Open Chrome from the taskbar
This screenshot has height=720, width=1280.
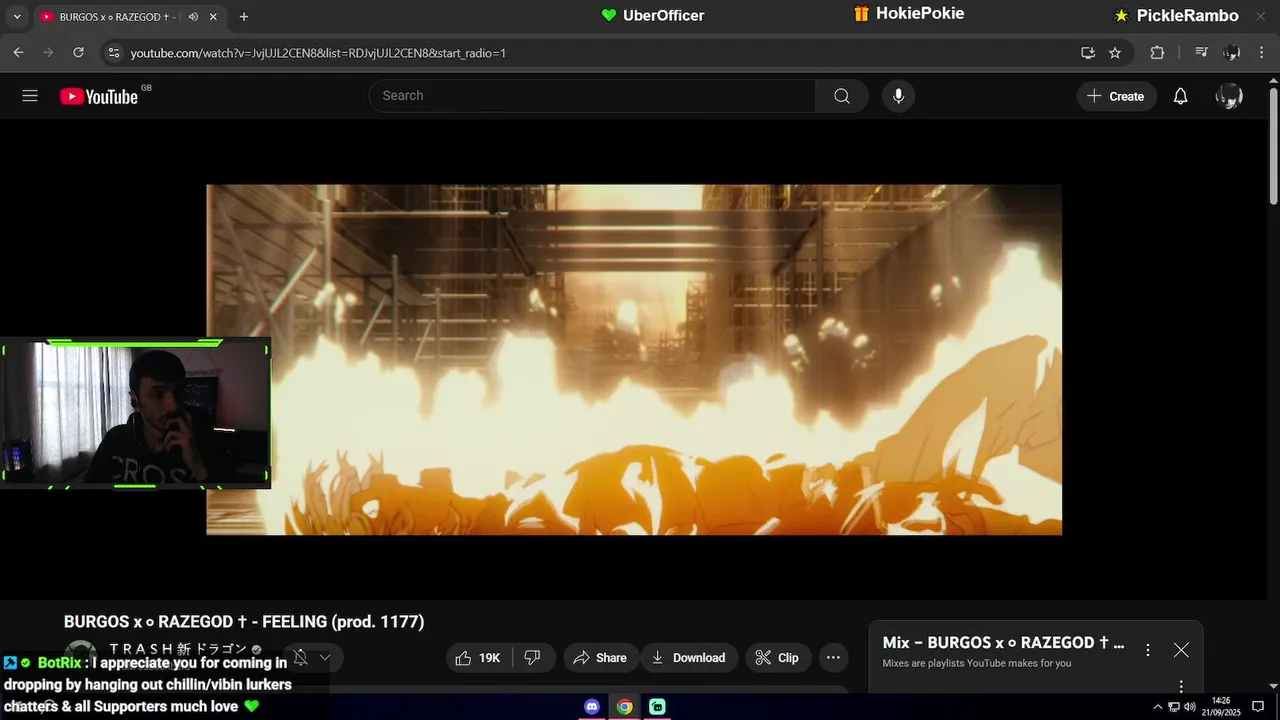click(x=624, y=707)
